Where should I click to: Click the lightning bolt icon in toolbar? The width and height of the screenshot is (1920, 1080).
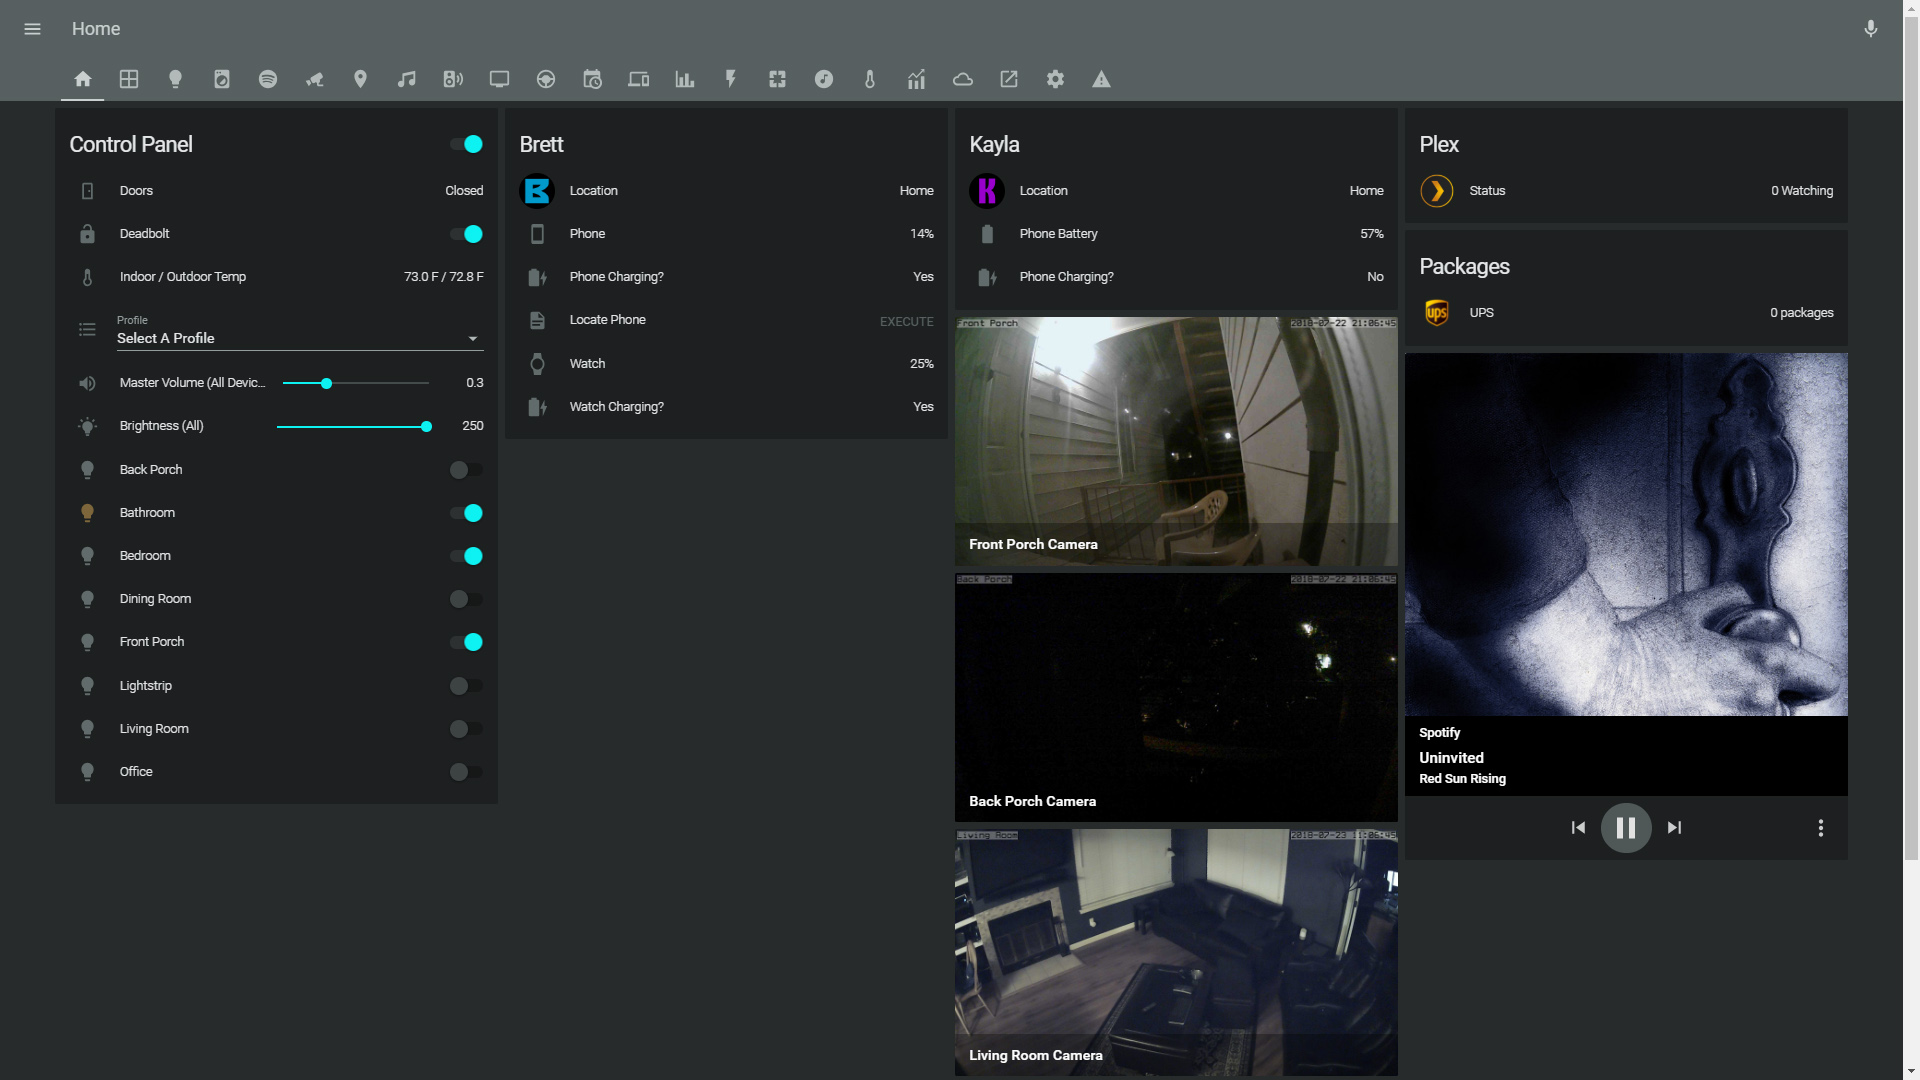click(731, 79)
